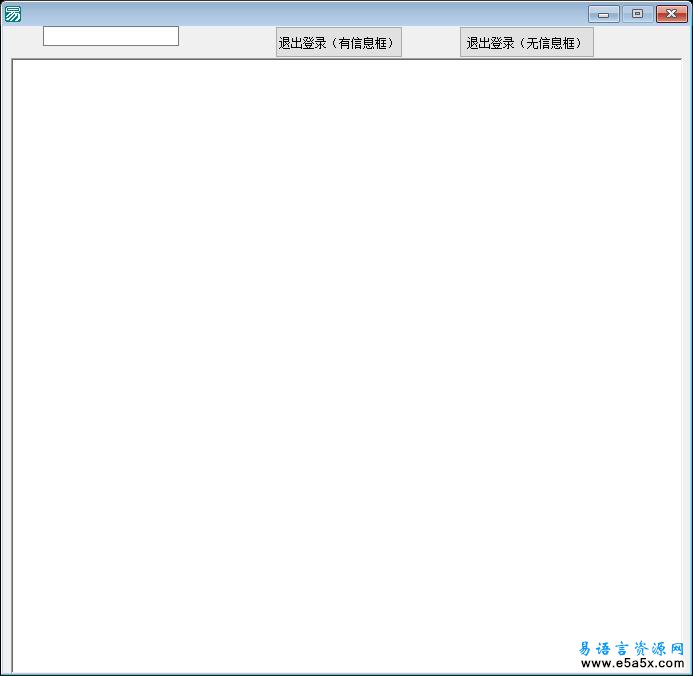Click gray area between the two logout buttons

(x=431, y=43)
